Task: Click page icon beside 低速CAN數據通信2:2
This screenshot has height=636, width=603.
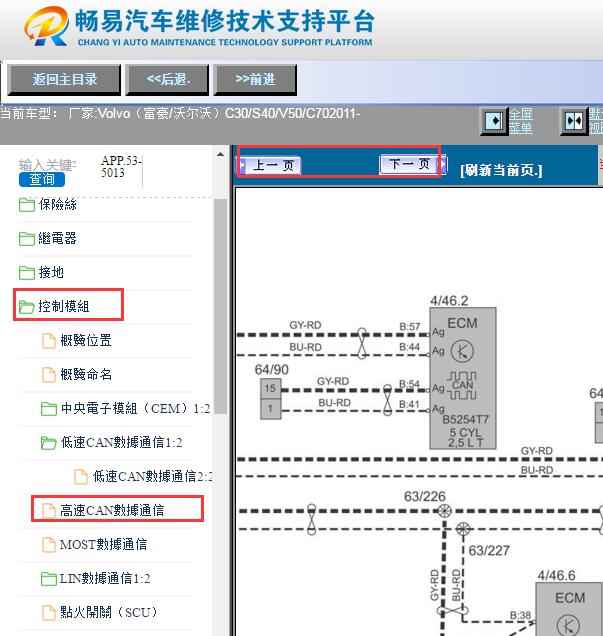Action: [81, 477]
